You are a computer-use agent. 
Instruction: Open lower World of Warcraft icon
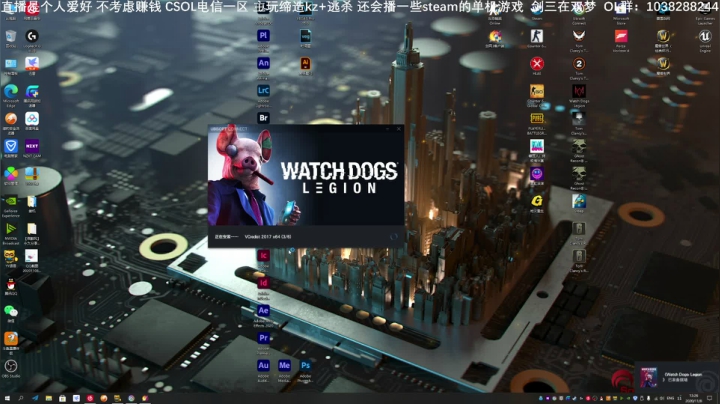coord(663,64)
